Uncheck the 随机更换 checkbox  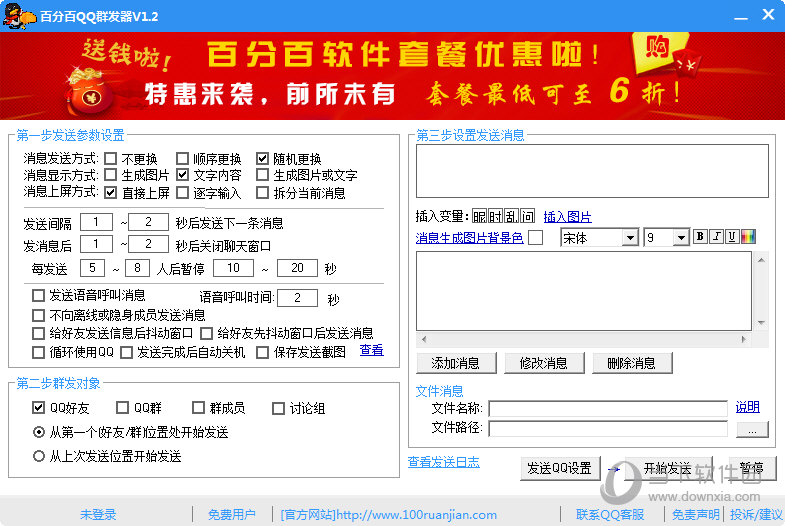point(262,159)
